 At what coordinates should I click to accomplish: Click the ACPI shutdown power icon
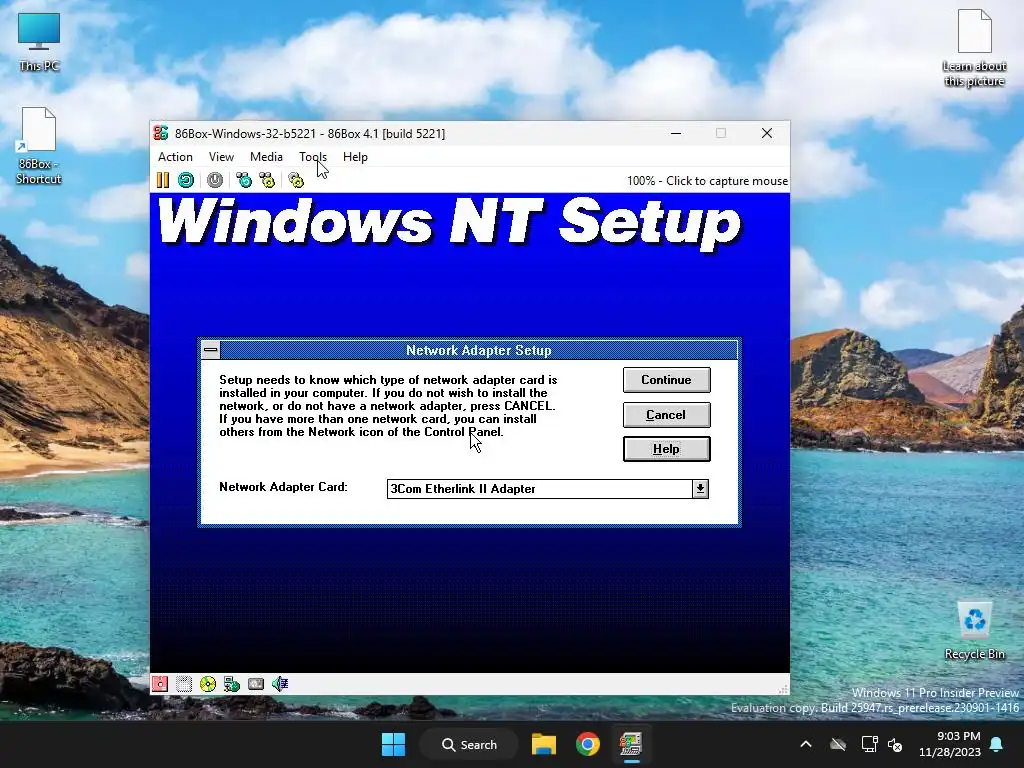(x=215, y=180)
